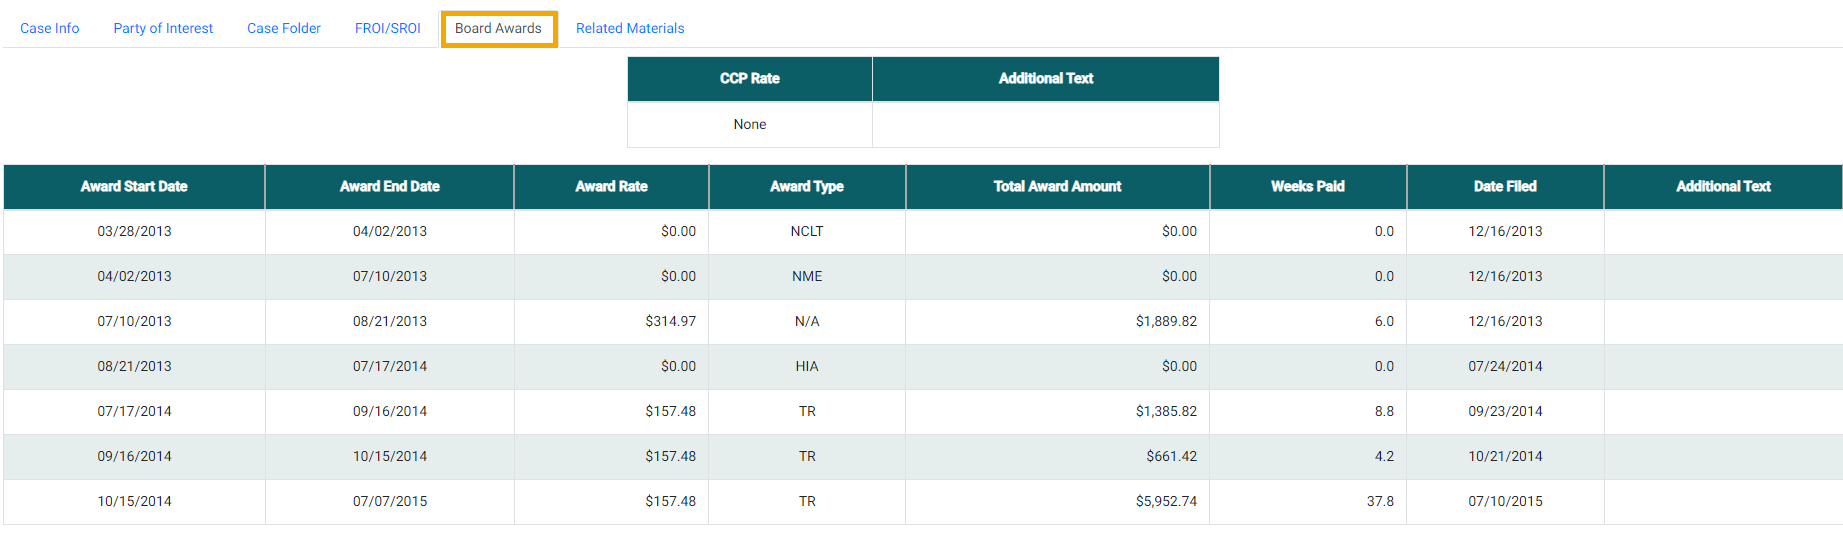Select the Board Awards tab
This screenshot has height=557, width=1843.
498,28
